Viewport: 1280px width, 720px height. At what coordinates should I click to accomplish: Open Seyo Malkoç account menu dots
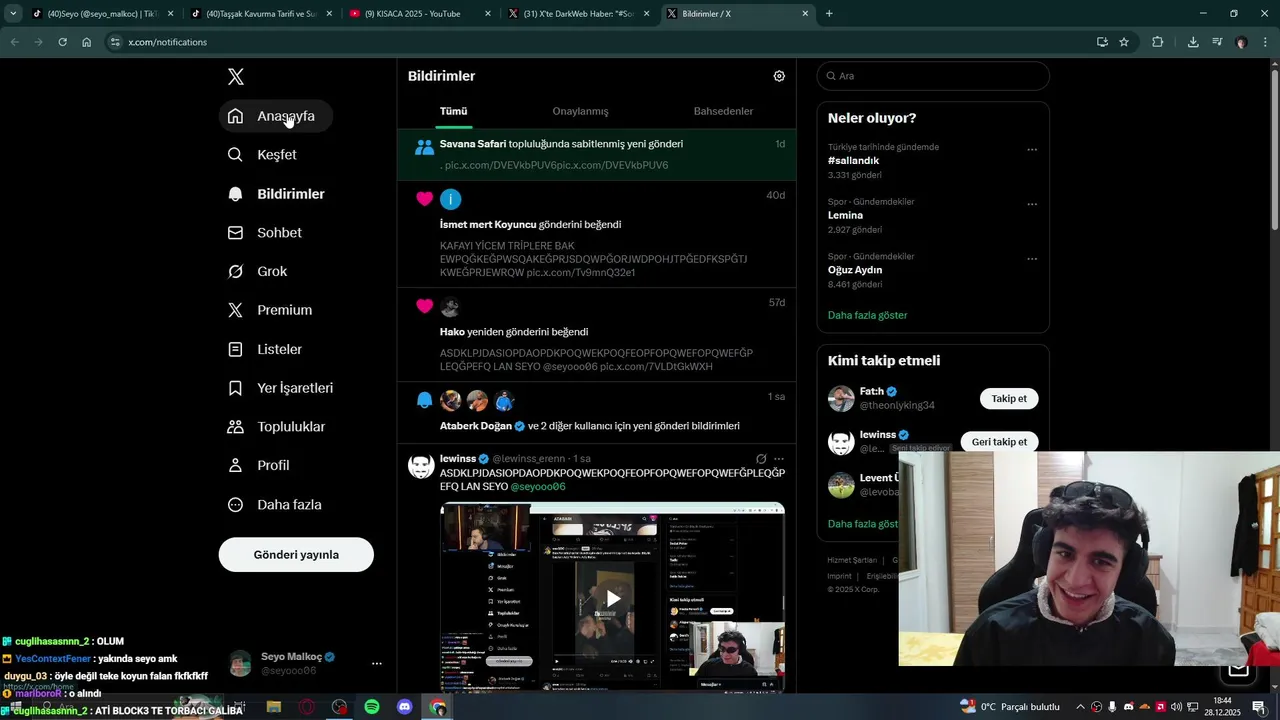coord(377,663)
